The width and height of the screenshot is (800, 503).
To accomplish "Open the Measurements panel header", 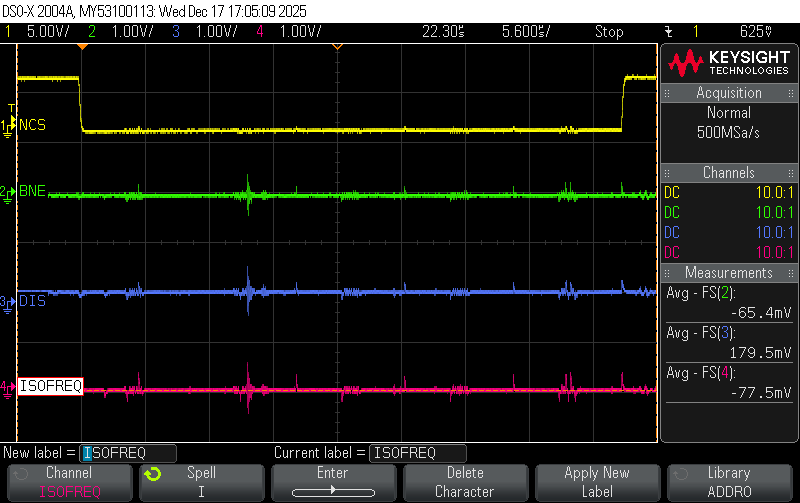I will [729, 273].
